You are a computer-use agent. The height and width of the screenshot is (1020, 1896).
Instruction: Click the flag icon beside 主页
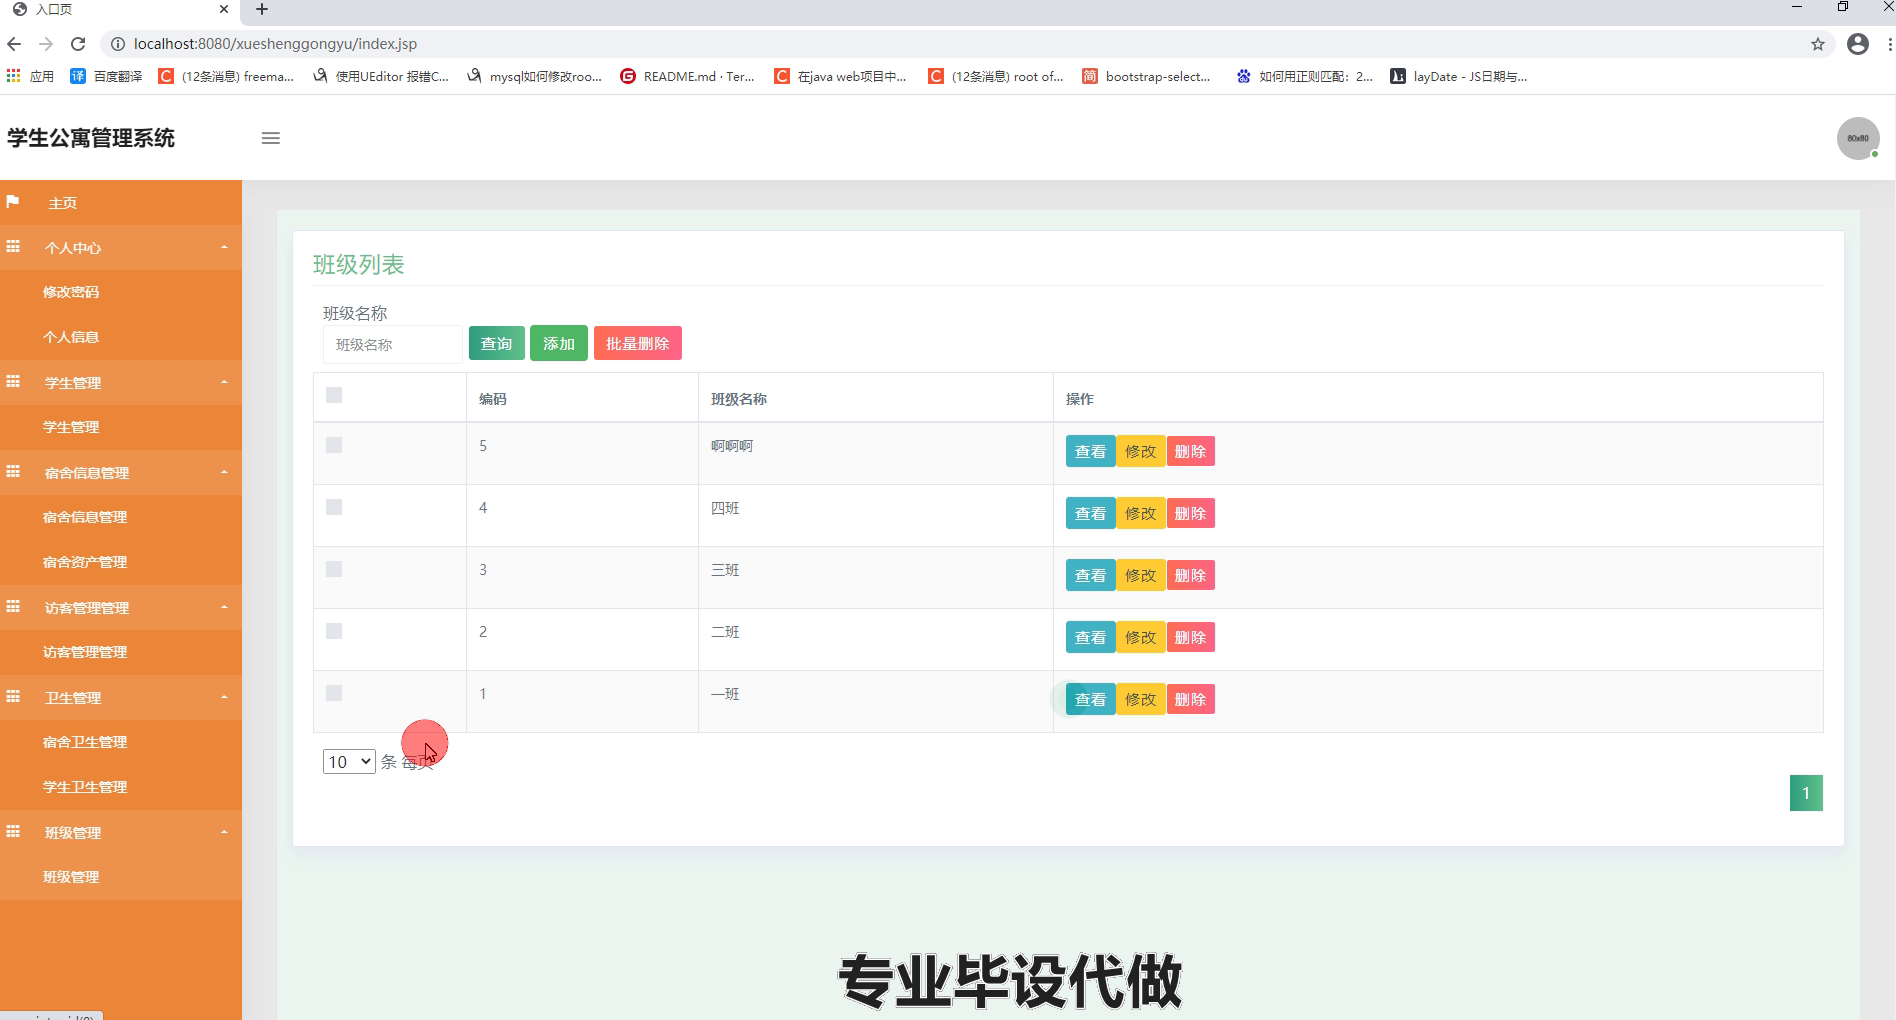(13, 202)
